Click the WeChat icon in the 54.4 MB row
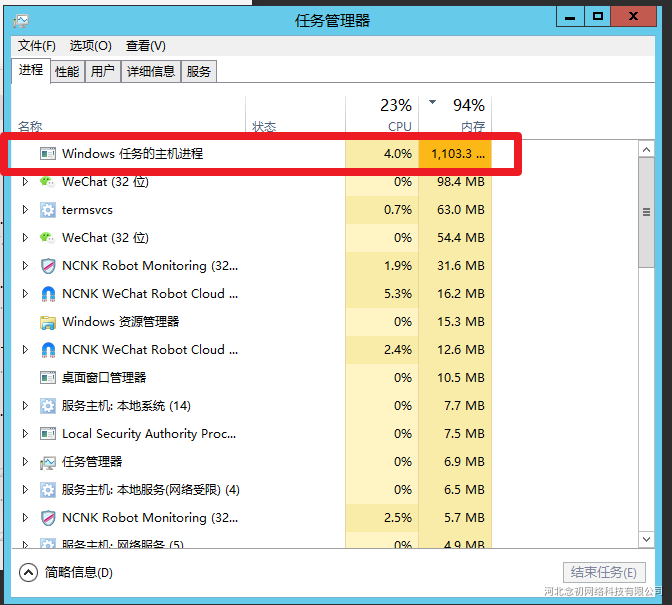672x605 pixels. pyautogui.click(x=47, y=237)
